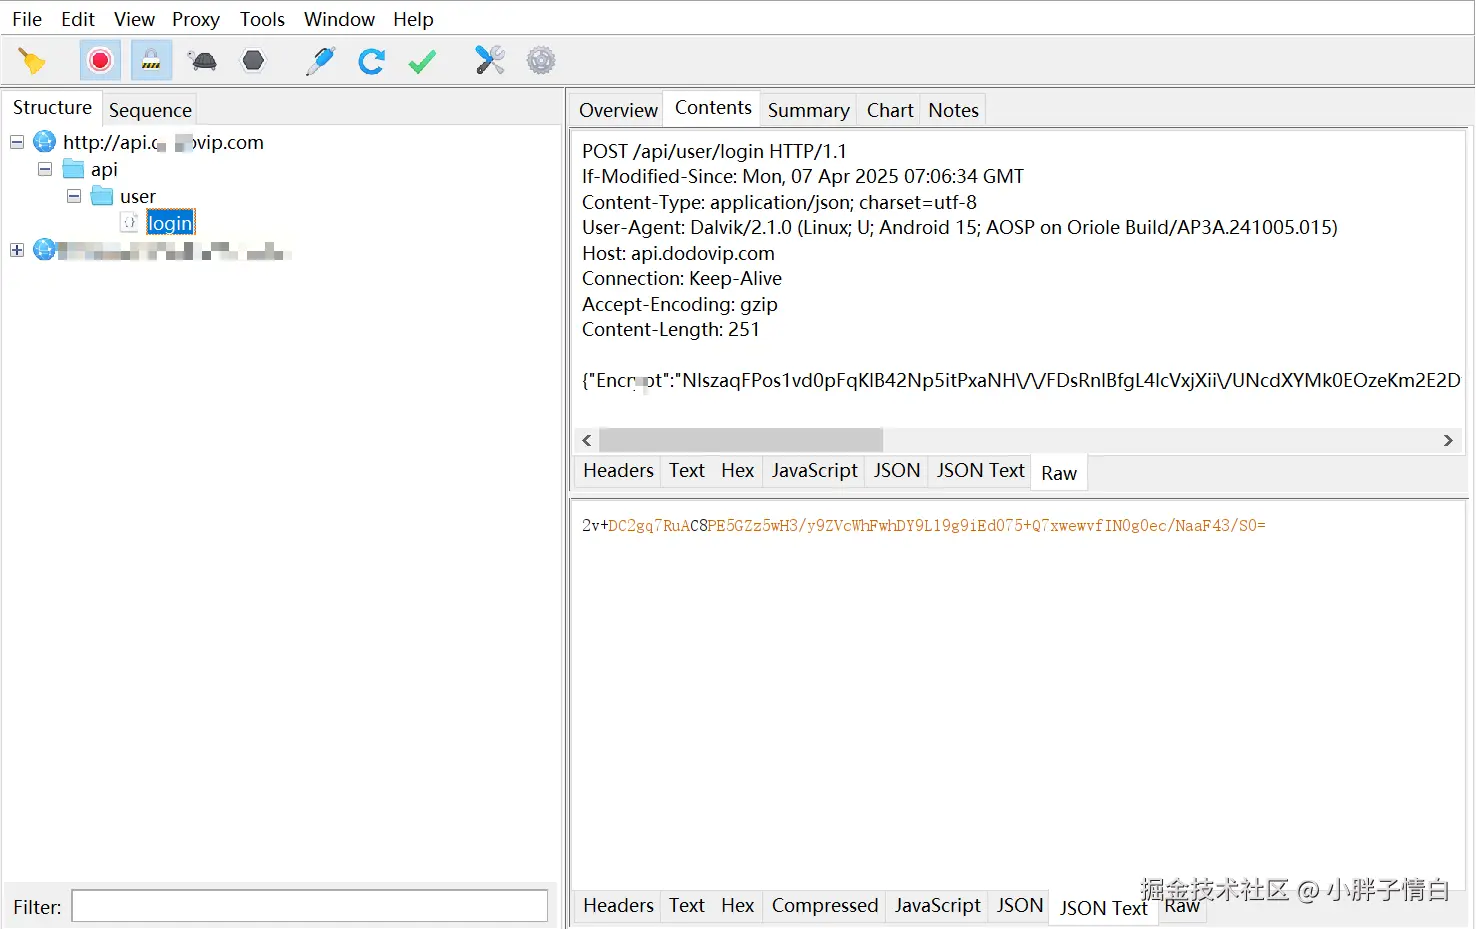Screen dimensions: 1476x929
Task: Select response JSON Text view tab
Action: point(1104,908)
